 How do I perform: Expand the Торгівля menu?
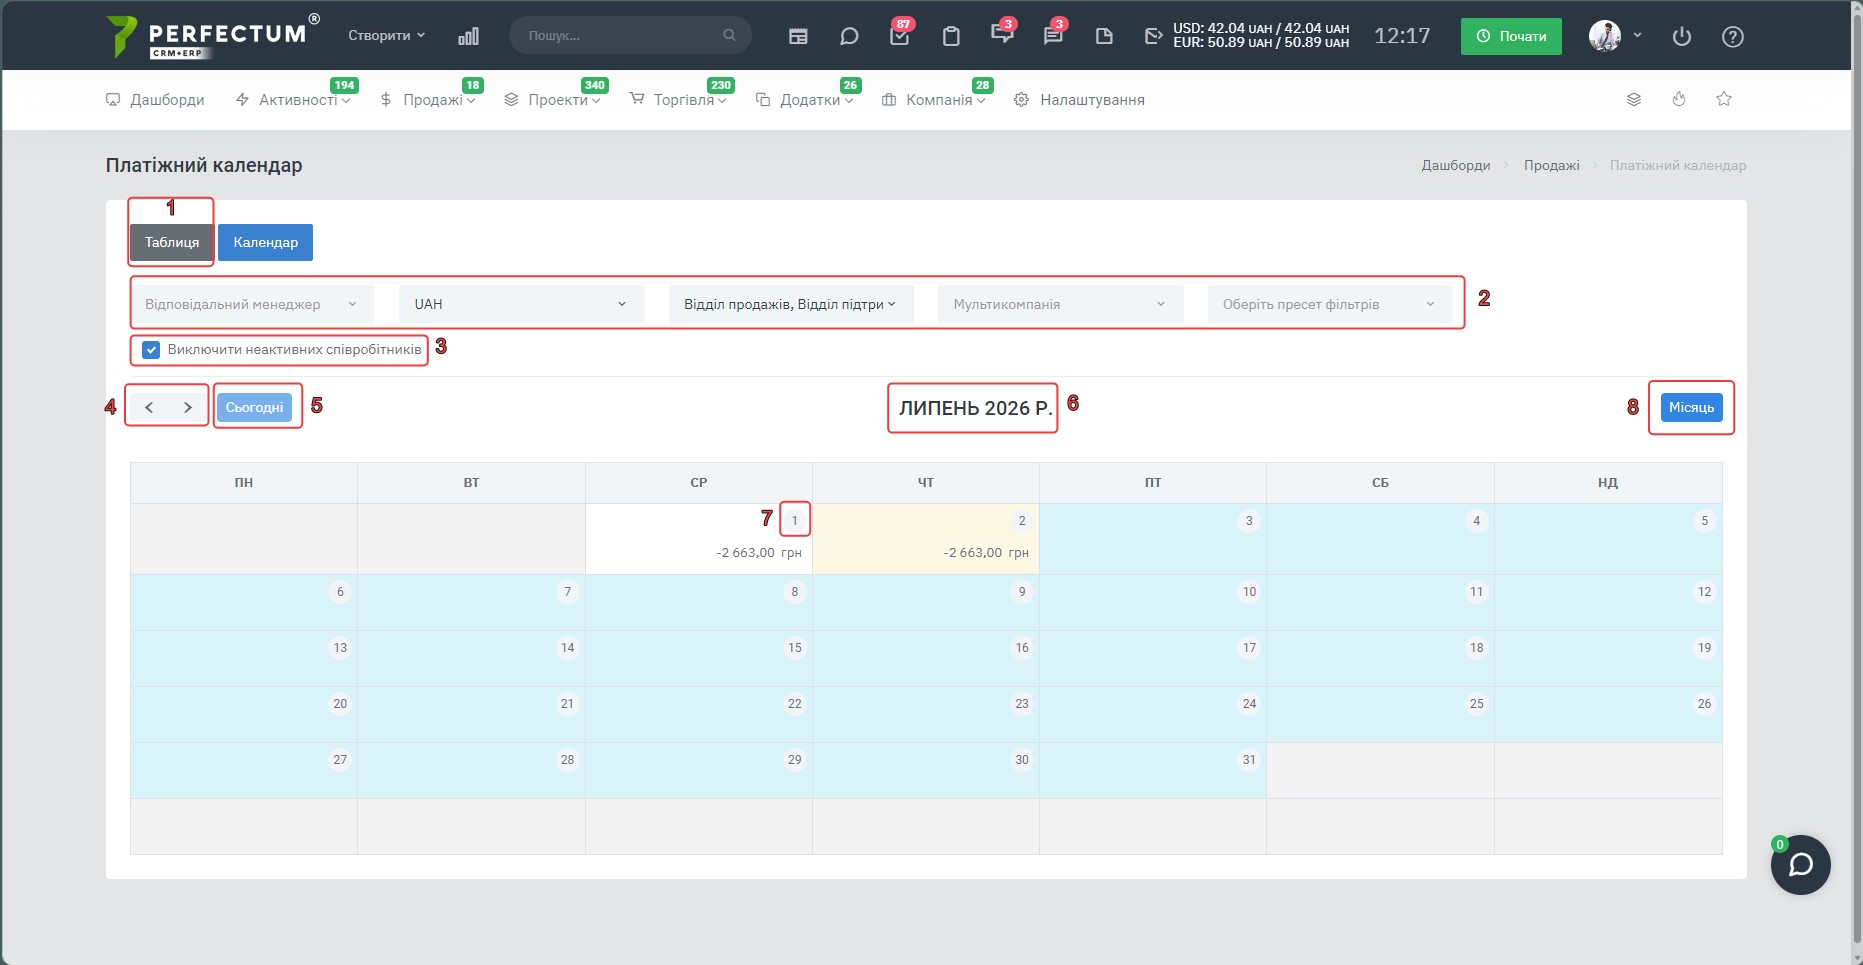pyautogui.click(x=678, y=100)
